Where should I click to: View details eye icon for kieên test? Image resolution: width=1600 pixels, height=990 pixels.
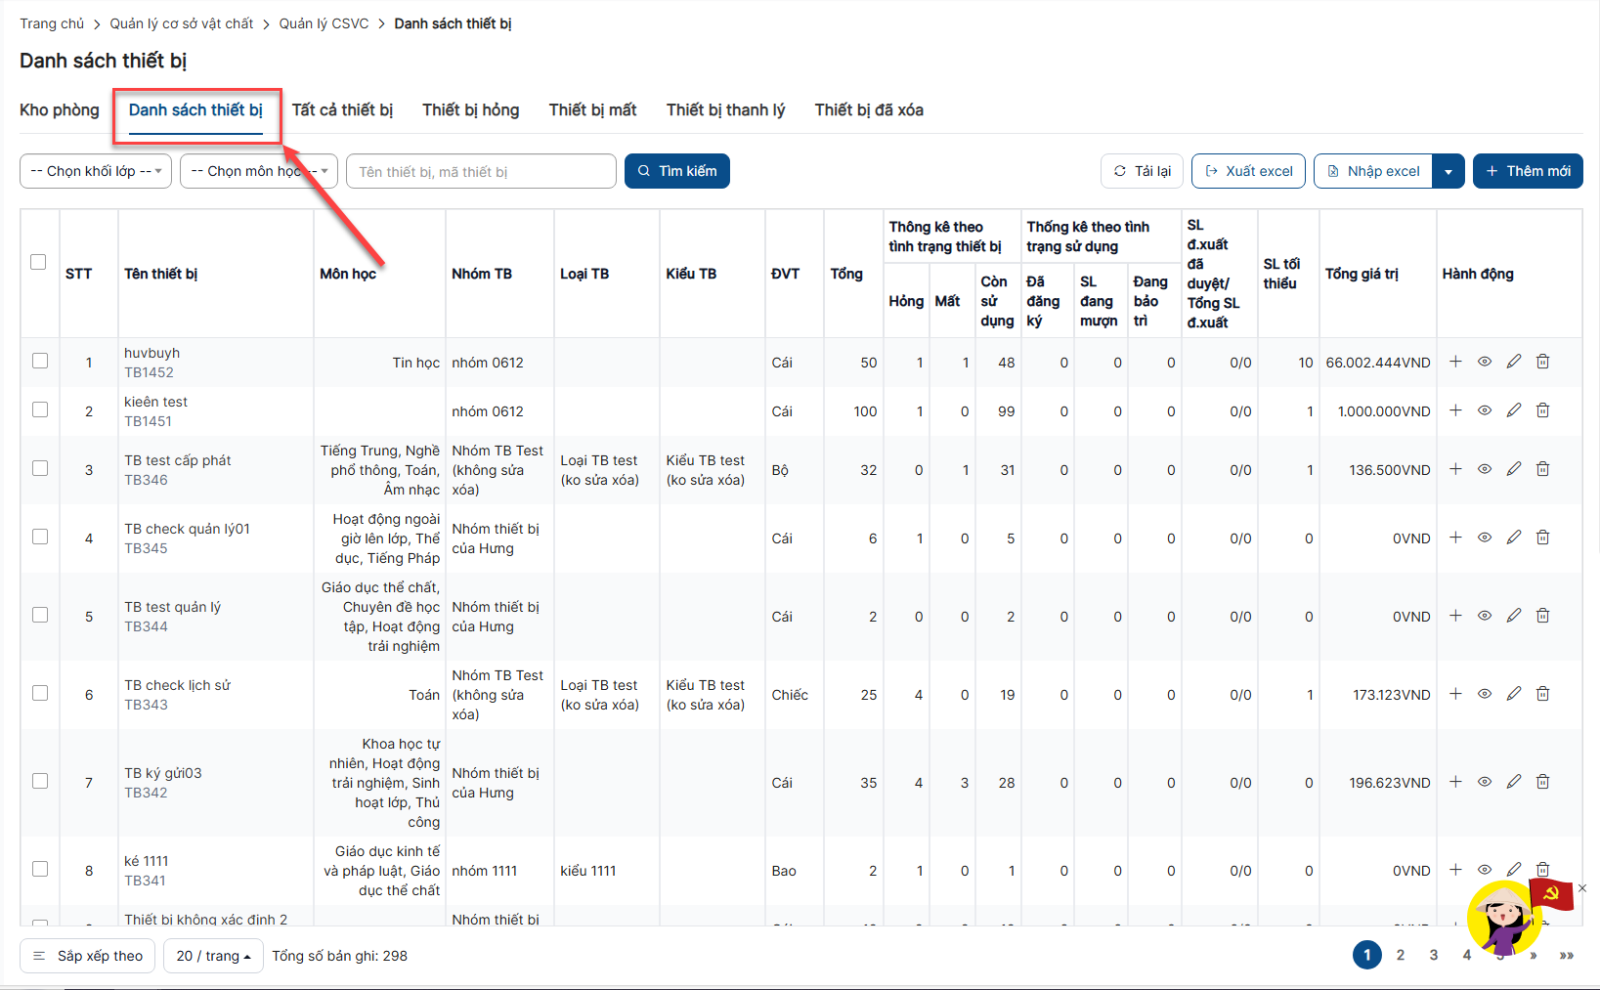[x=1485, y=411]
